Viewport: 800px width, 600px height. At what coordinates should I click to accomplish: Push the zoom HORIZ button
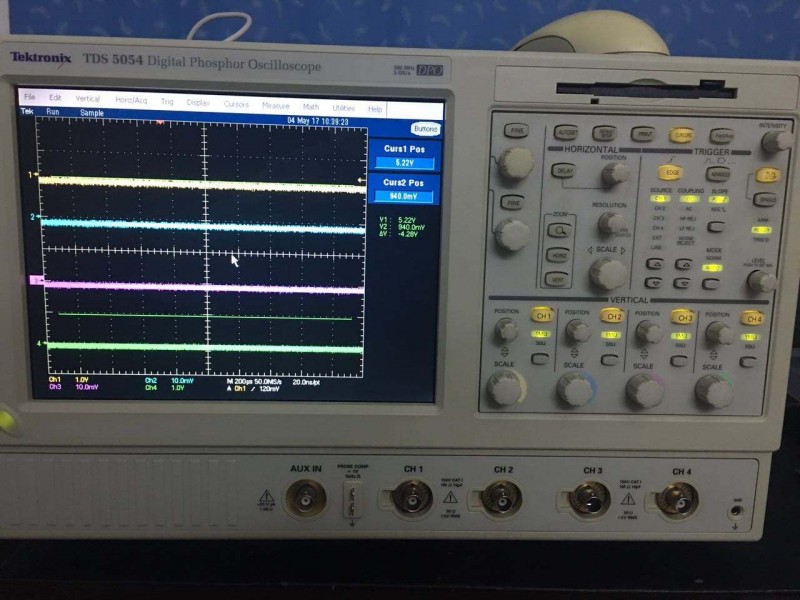click(x=558, y=255)
